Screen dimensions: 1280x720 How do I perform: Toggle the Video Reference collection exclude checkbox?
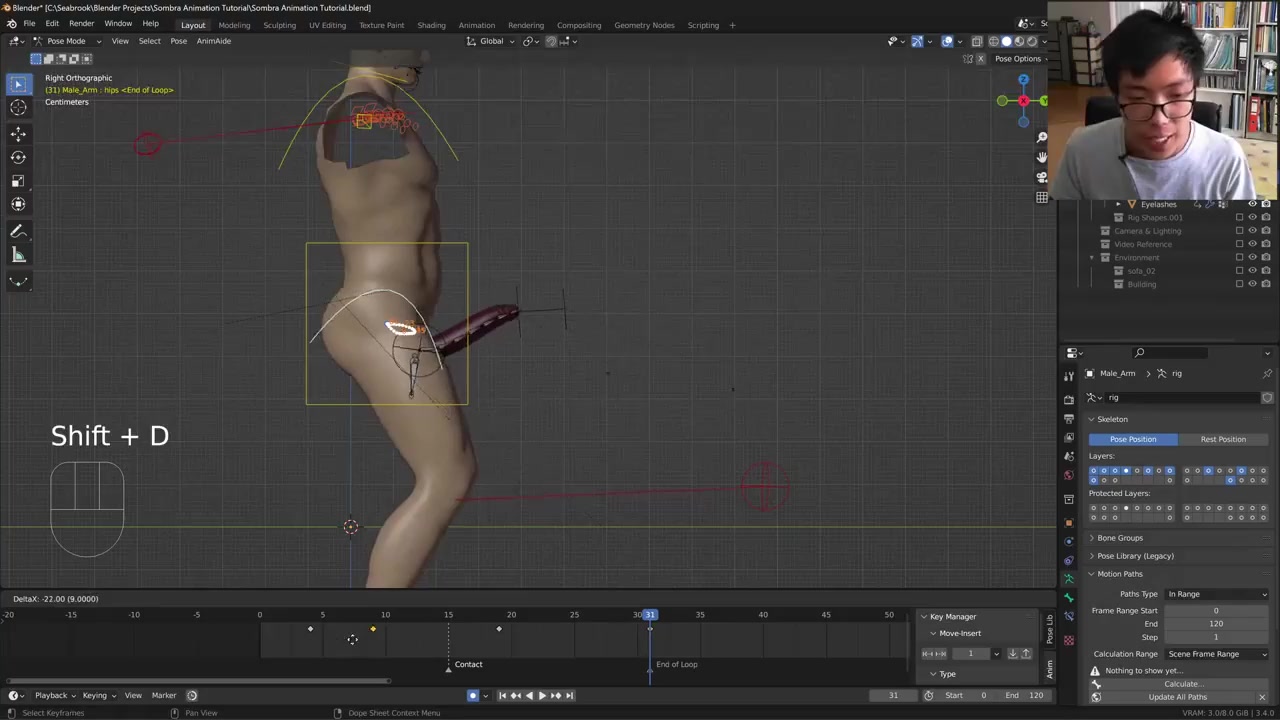1239,244
